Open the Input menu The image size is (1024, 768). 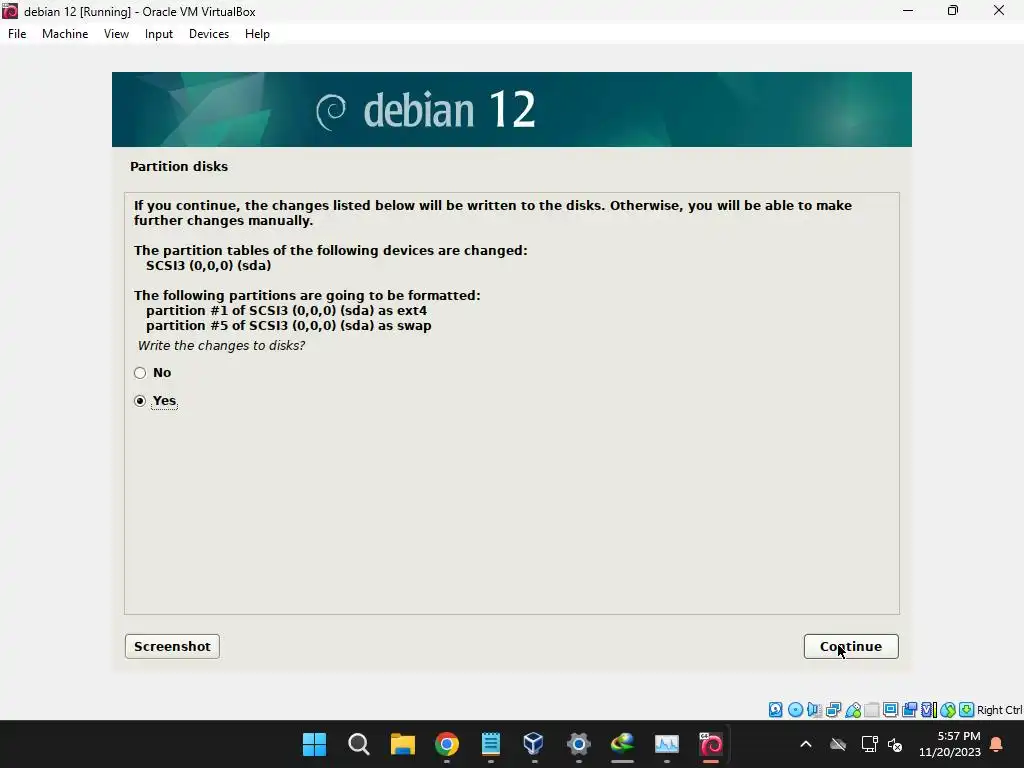point(159,34)
